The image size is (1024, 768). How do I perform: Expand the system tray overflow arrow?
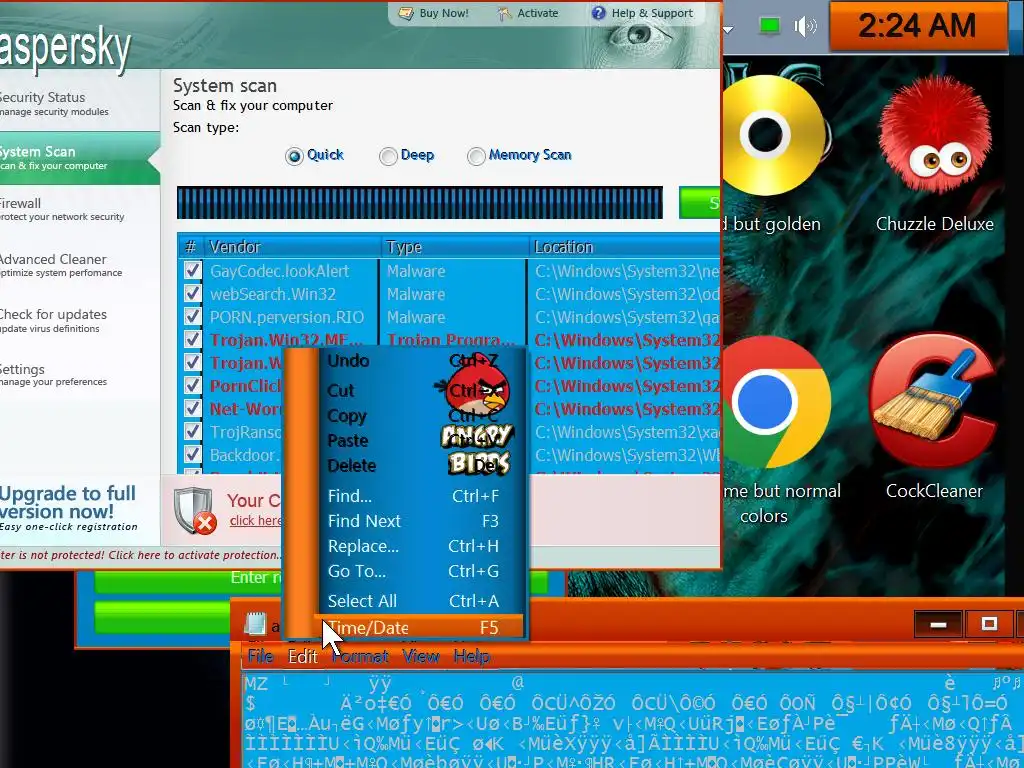pos(729,29)
